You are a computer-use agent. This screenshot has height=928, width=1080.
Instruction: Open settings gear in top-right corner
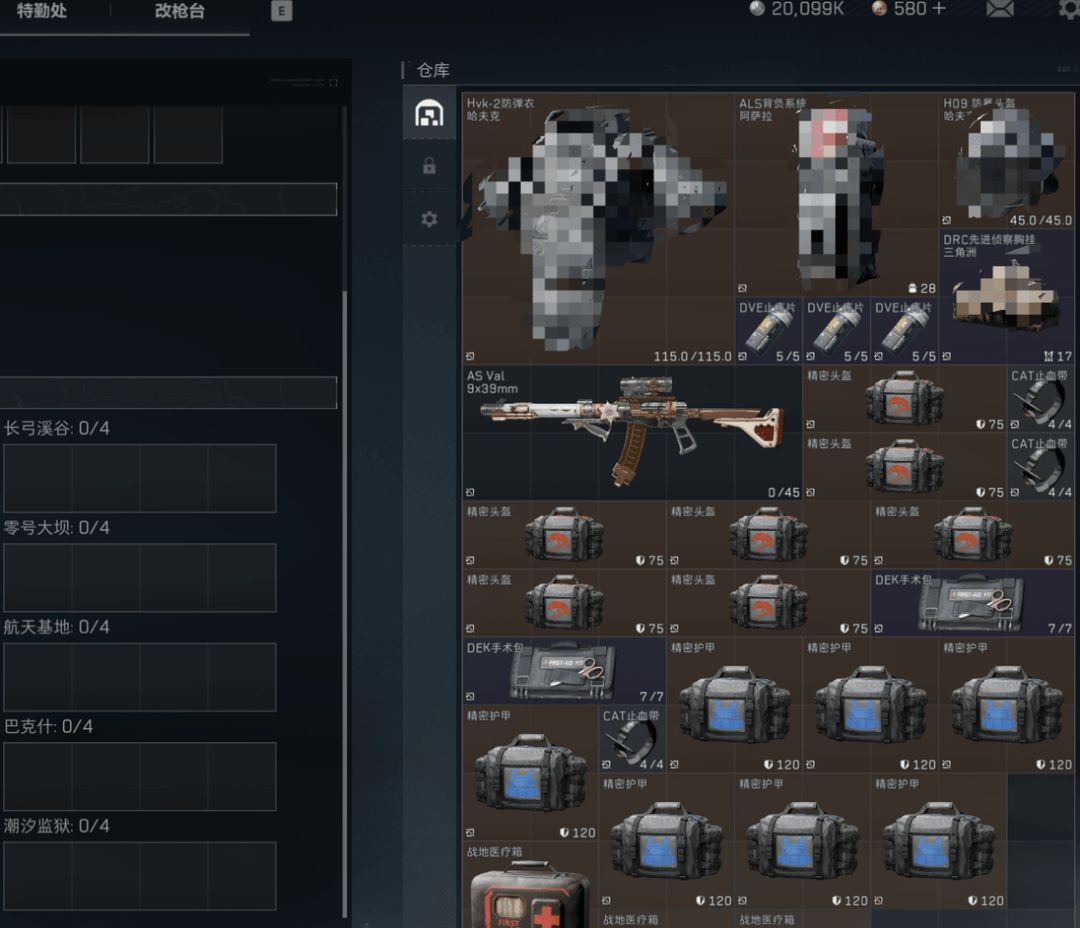point(1069,9)
